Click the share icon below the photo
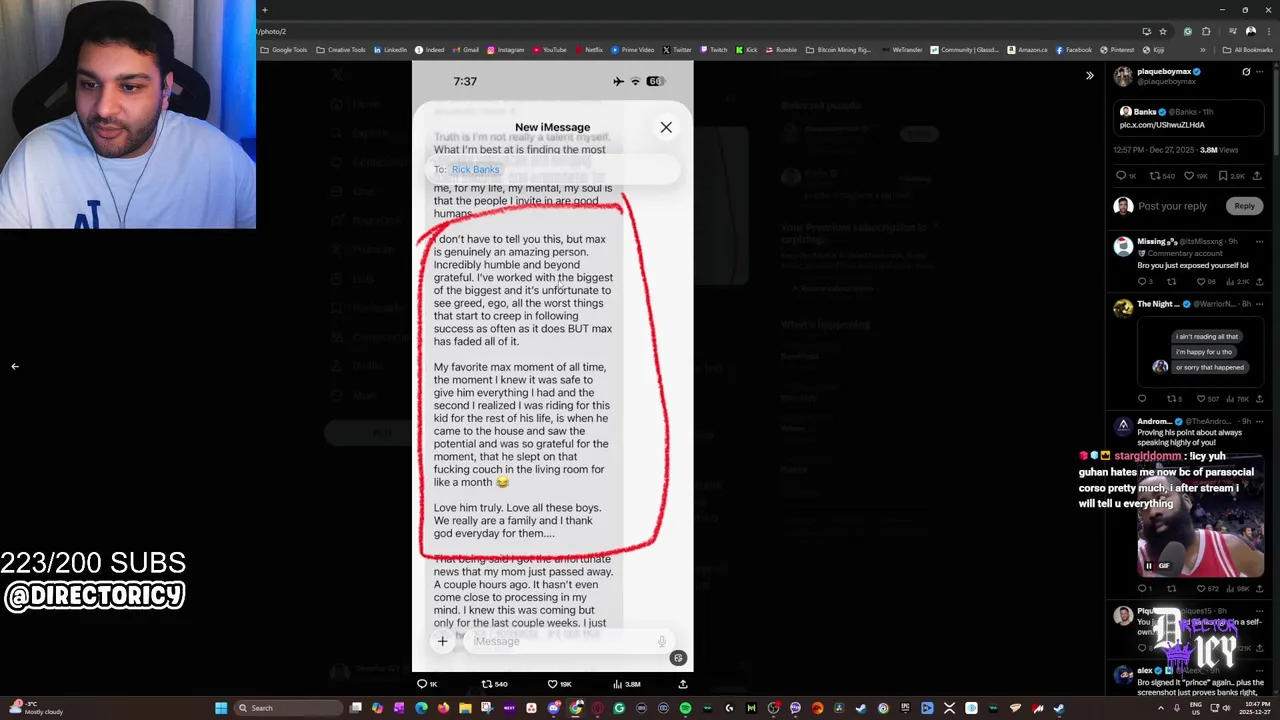Viewport: 1280px width, 720px height. tap(683, 684)
